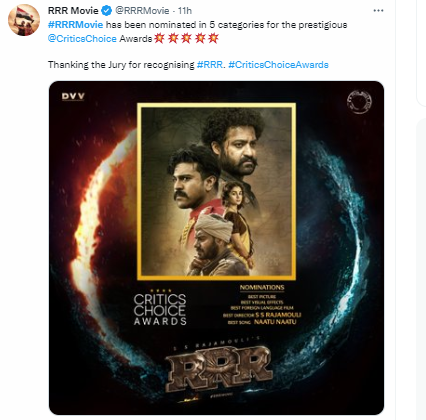Click the Nominations heading on poster
The width and height of the screenshot is (426, 420).
(x=262, y=287)
